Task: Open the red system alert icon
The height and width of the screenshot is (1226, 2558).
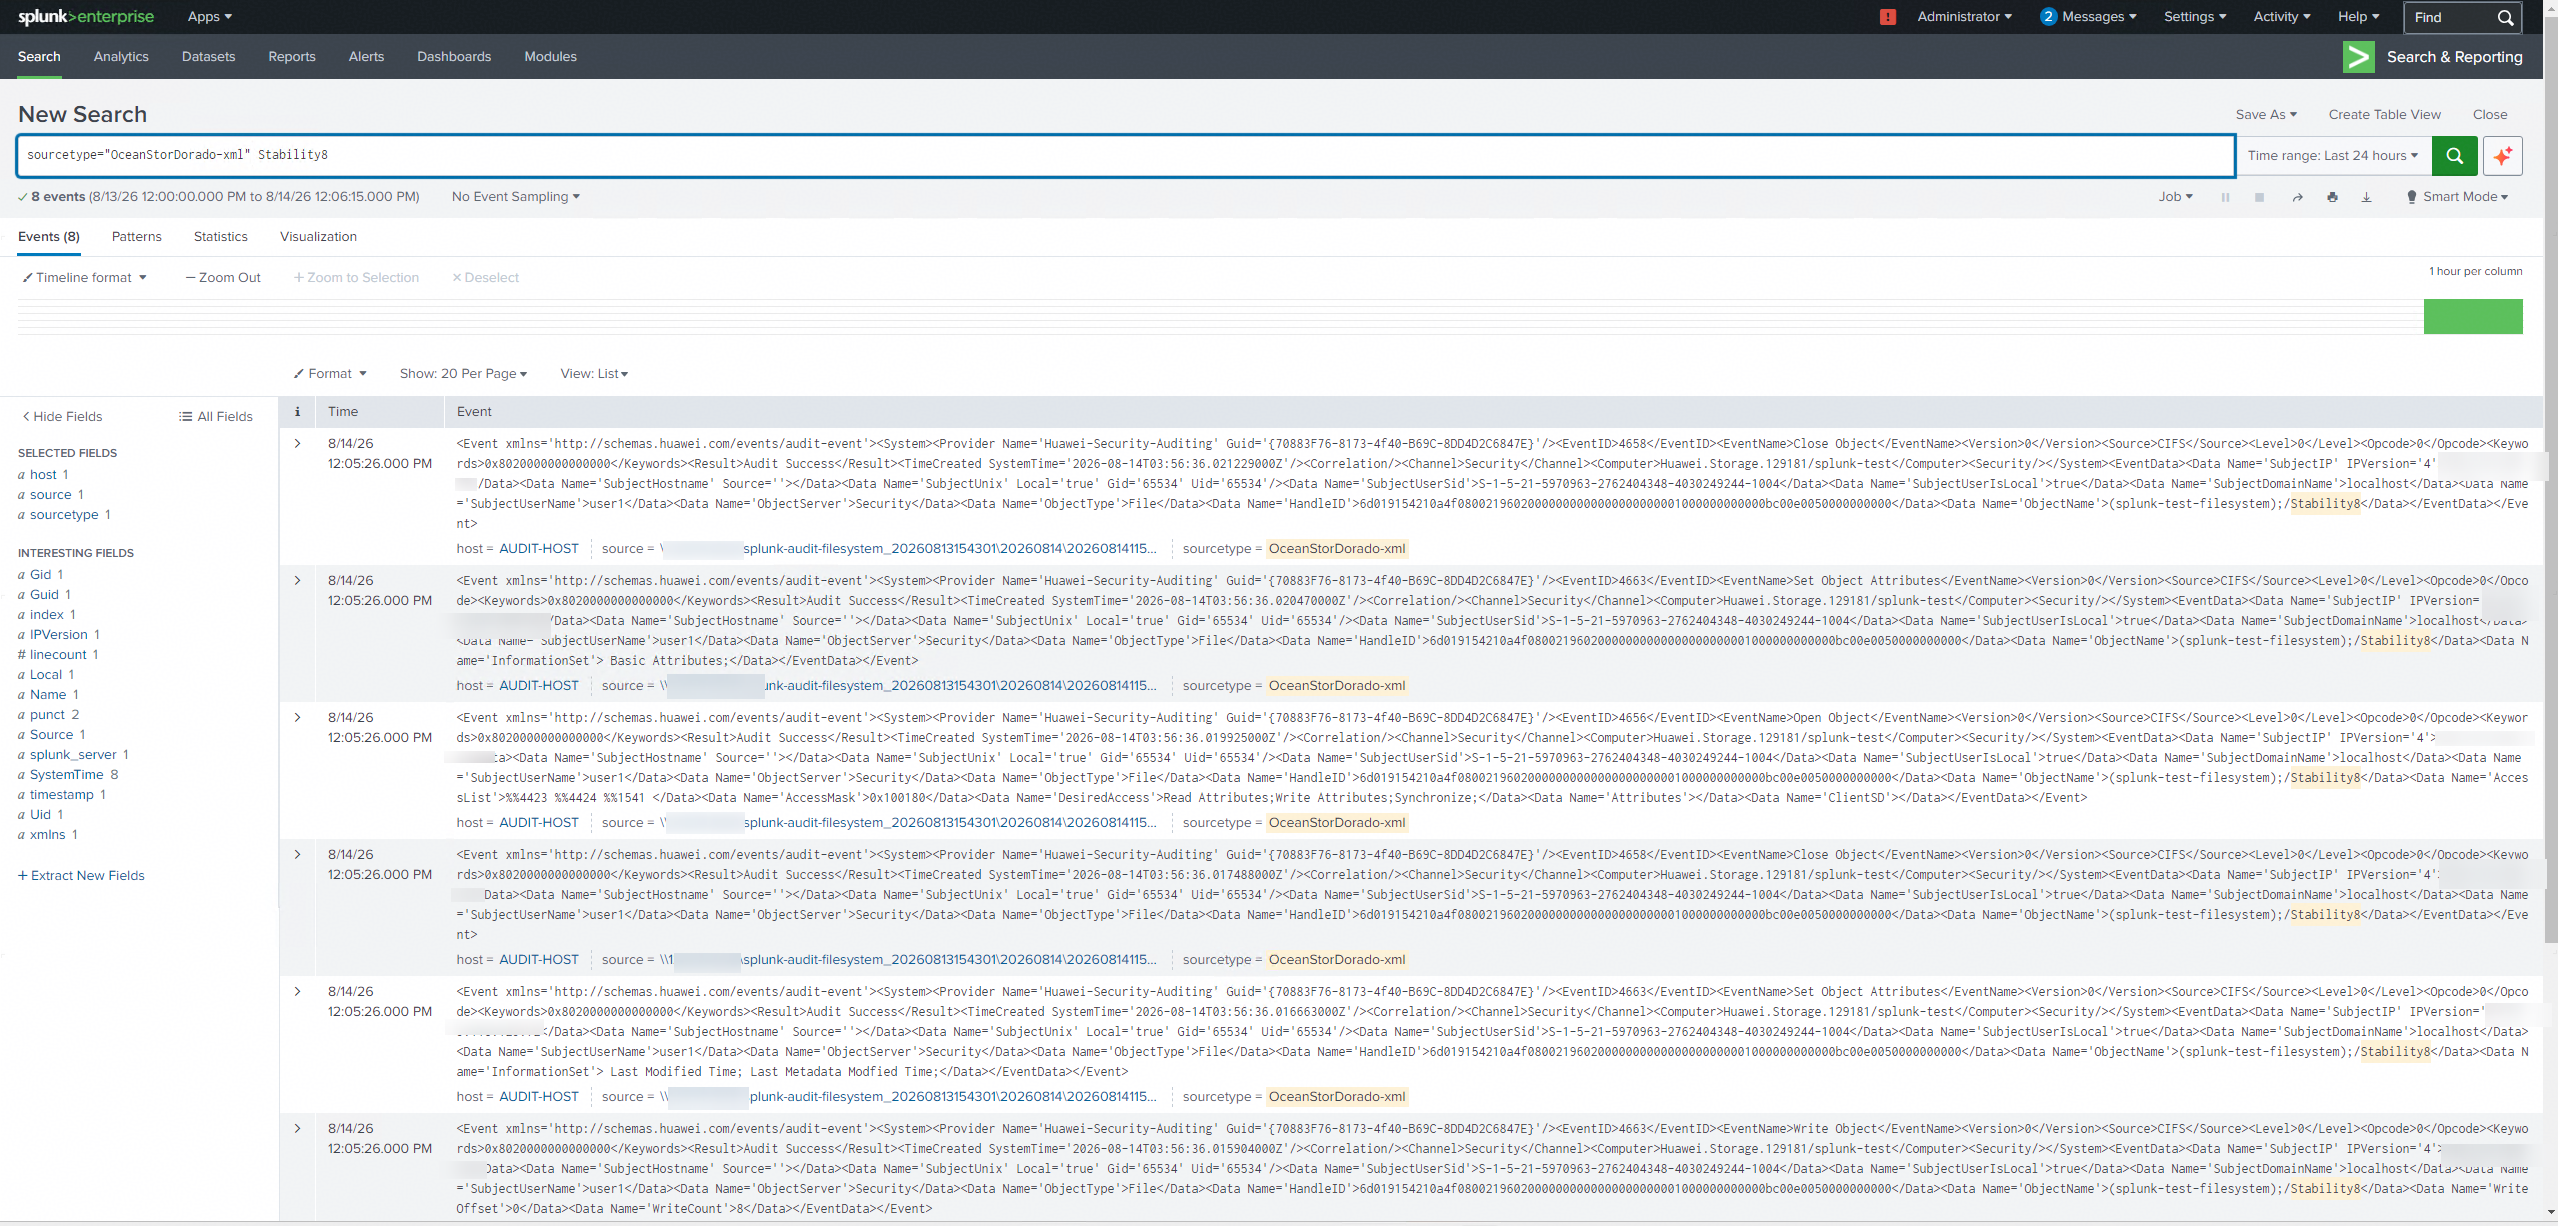Action: pyautogui.click(x=1887, y=17)
